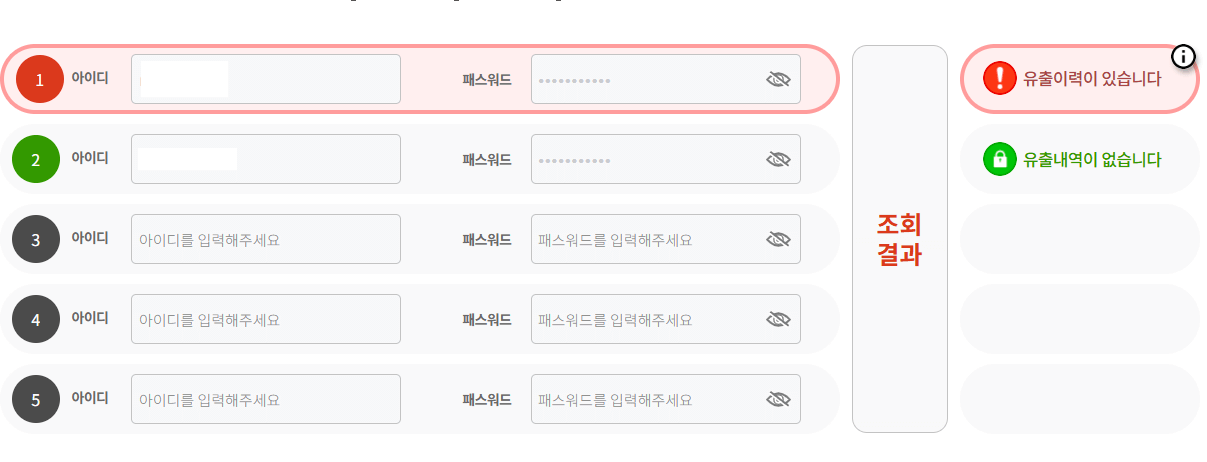Focus the row 4 패스워드 input field
Screen dimensions: 1207x462
666,319
